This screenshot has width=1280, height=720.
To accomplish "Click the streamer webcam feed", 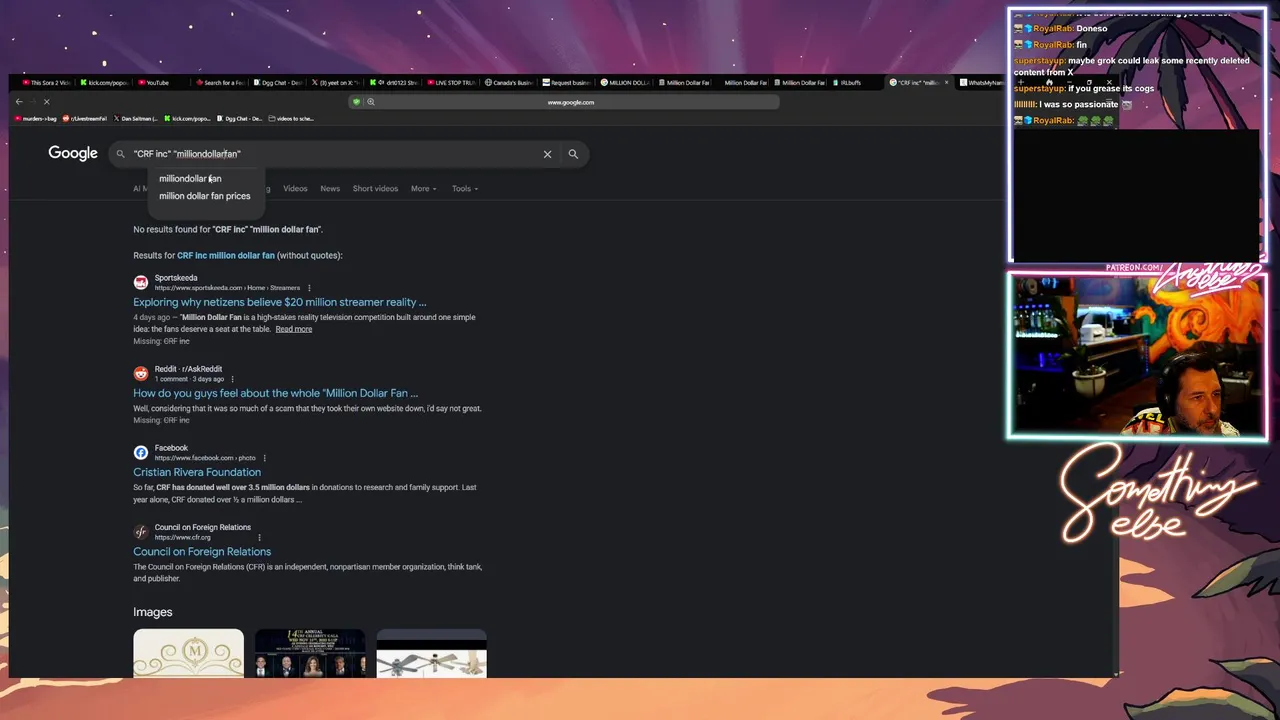I will 1138,357.
